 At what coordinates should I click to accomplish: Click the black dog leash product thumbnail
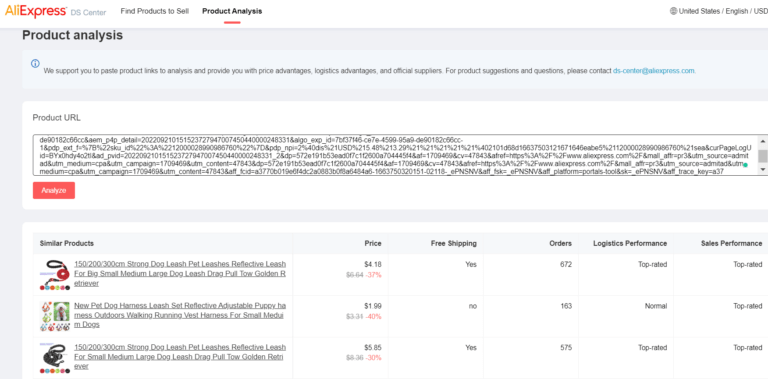pyautogui.click(x=55, y=357)
